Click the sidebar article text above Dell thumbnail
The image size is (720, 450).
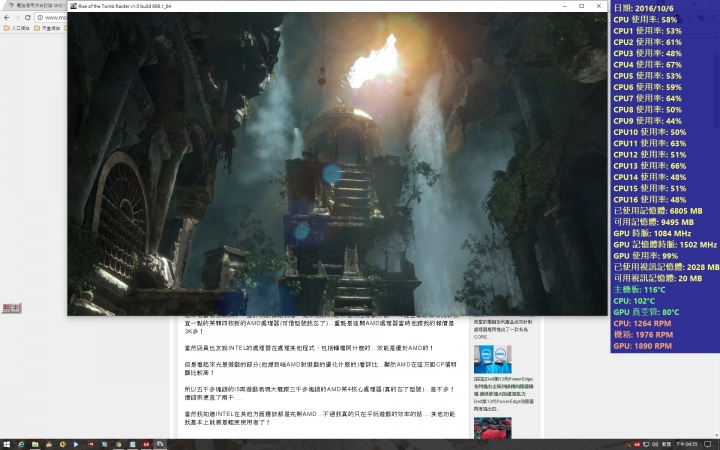point(503,329)
